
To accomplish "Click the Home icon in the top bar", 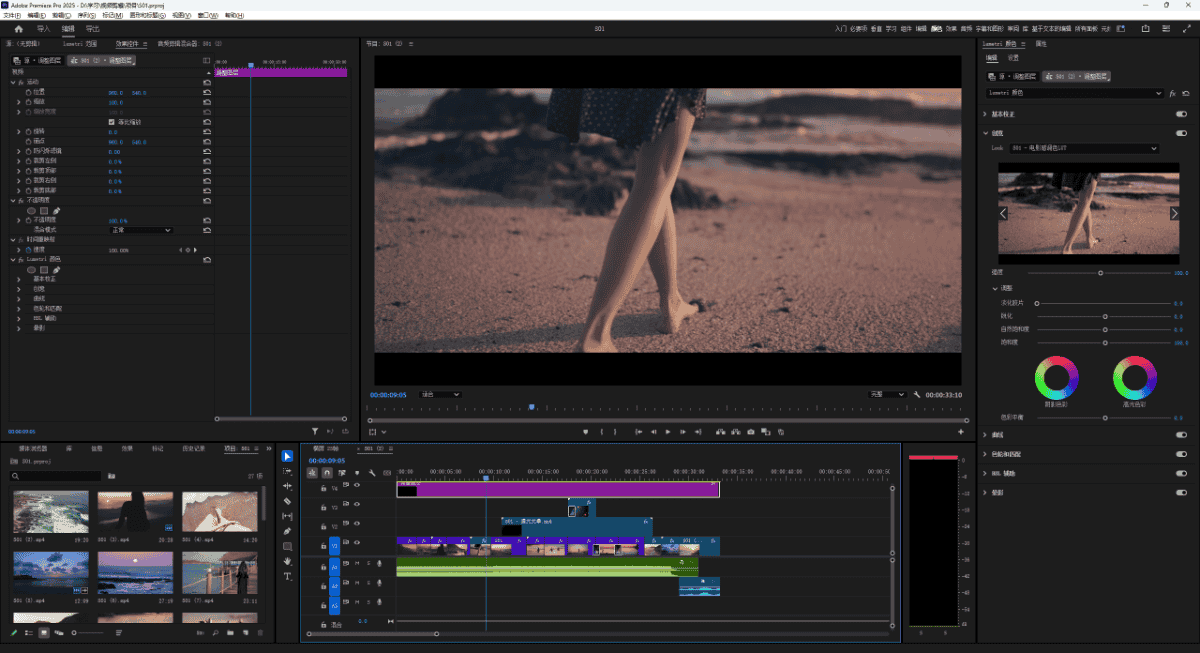I will coord(18,29).
